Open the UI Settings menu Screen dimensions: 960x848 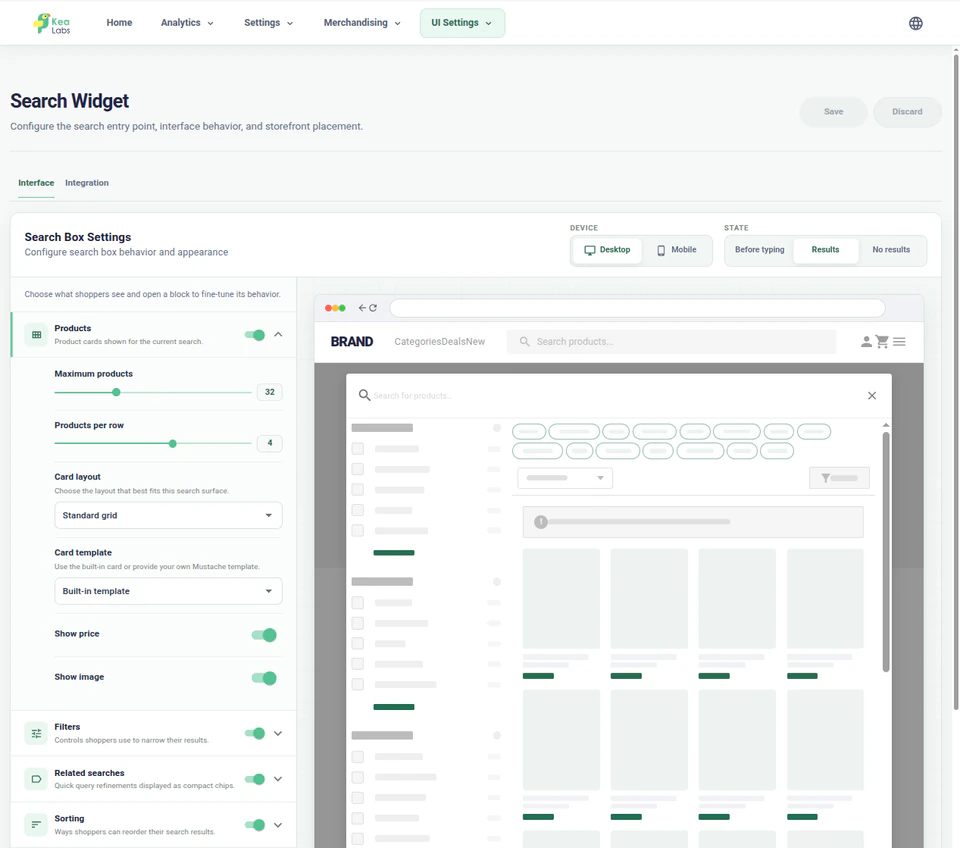click(x=462, y=23)
